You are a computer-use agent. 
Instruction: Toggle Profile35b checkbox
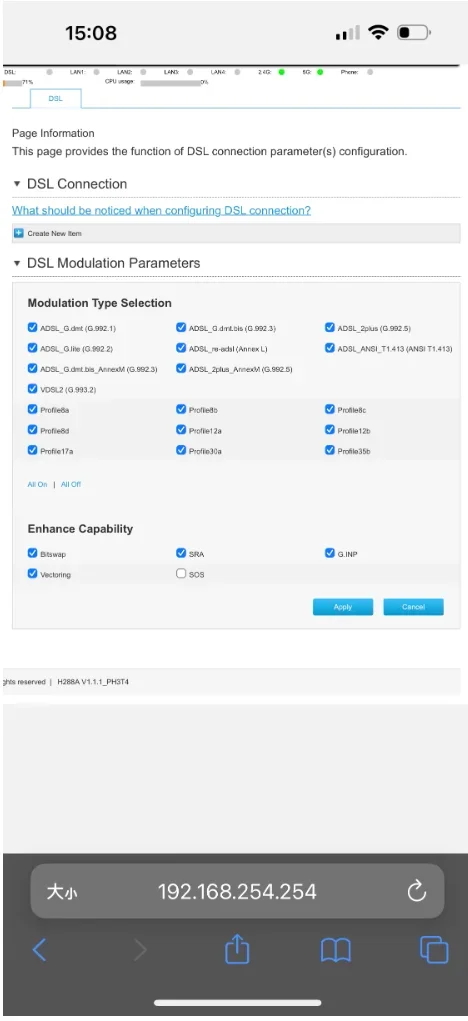(x=329, y=450)
